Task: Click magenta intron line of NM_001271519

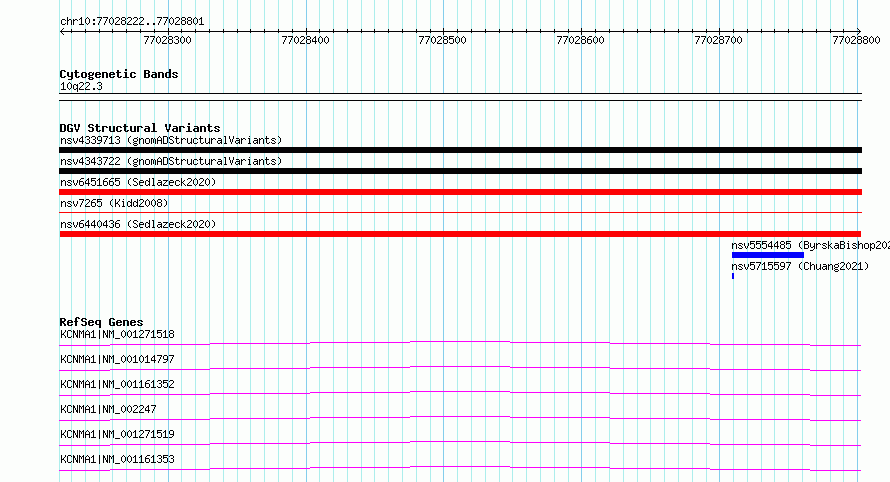Action: (x=460, y=442)
